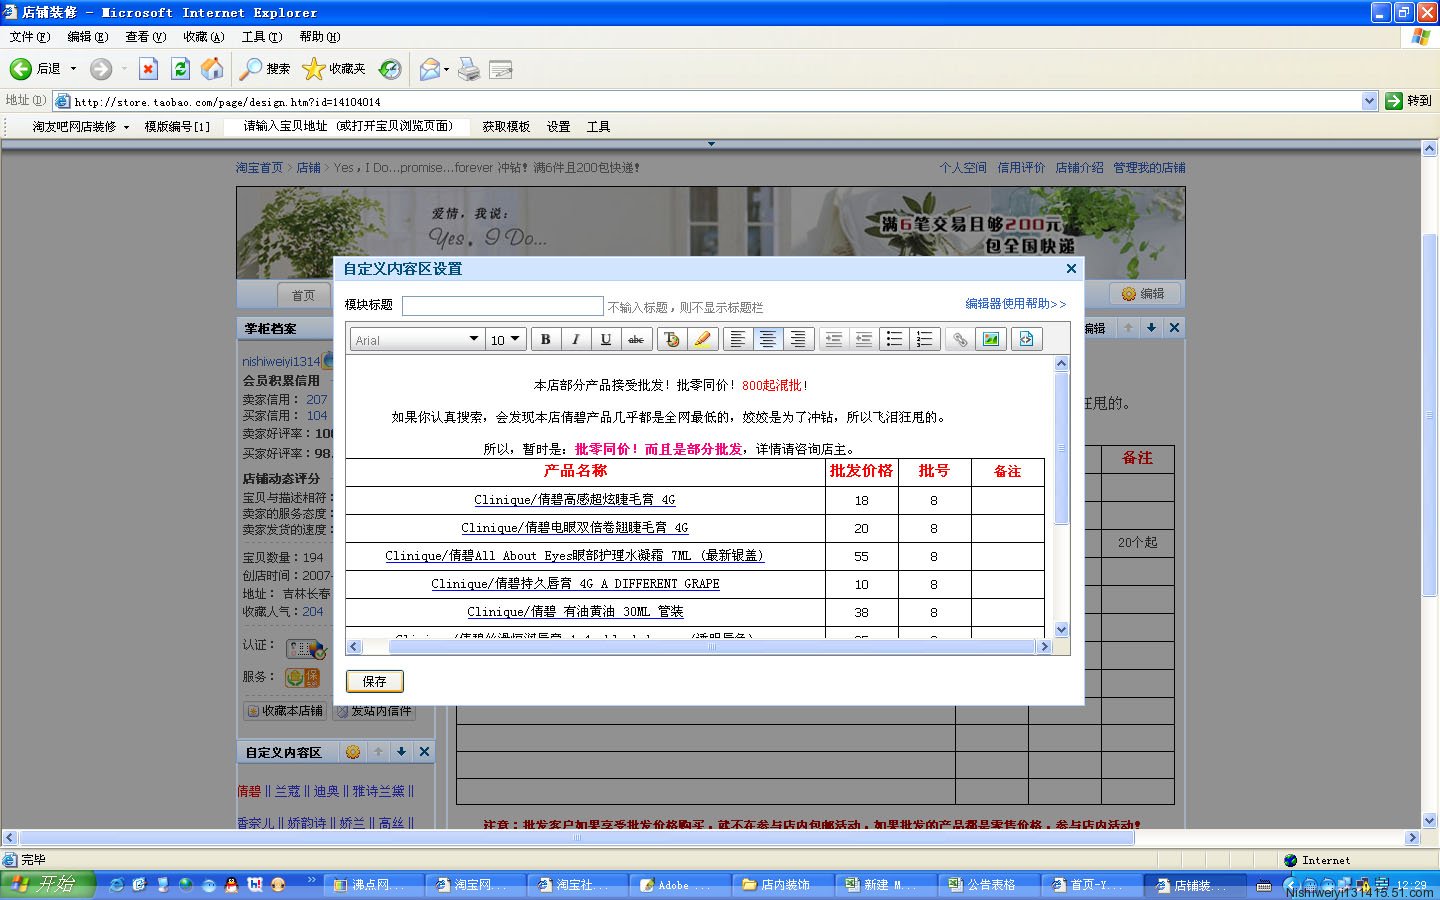Open the Clinique/倩碧高感超炫睫毛膏 4G link
This screenshot has height=900, width=1440.
pyautogui.click(x=575, y=500)
